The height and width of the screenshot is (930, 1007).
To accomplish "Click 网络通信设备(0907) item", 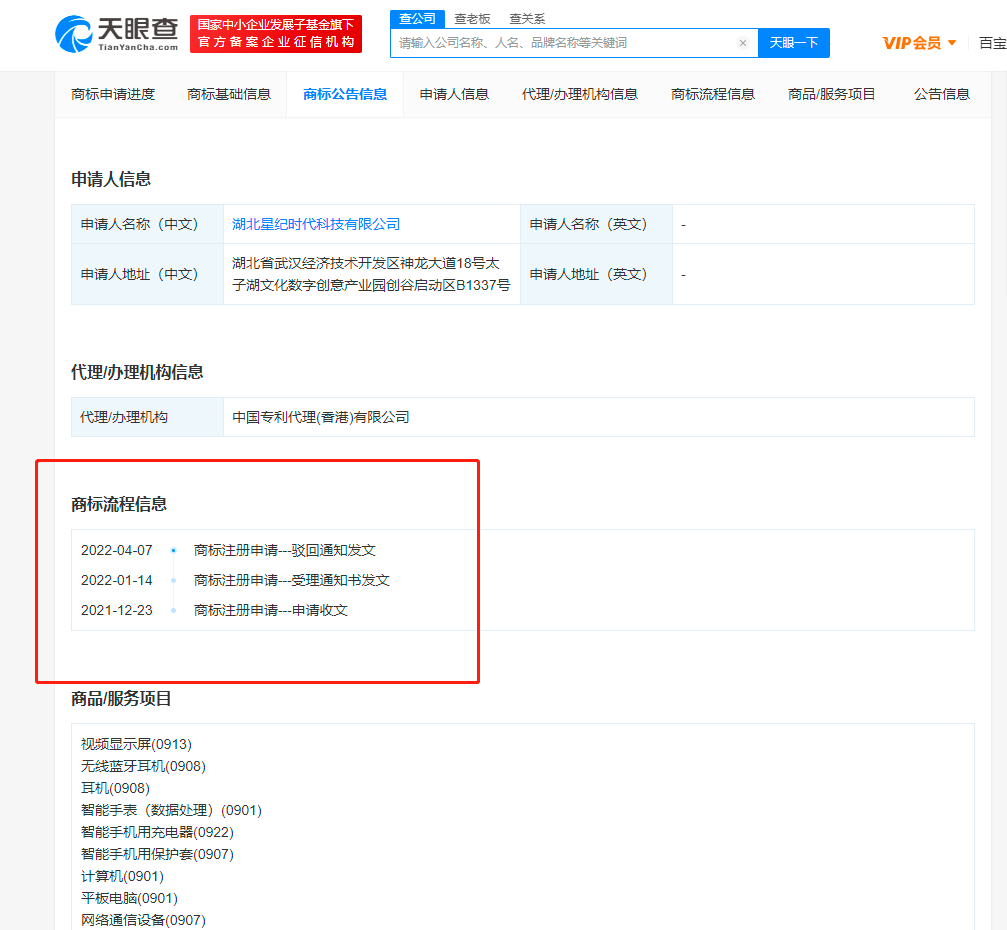I will pos(143,920).
